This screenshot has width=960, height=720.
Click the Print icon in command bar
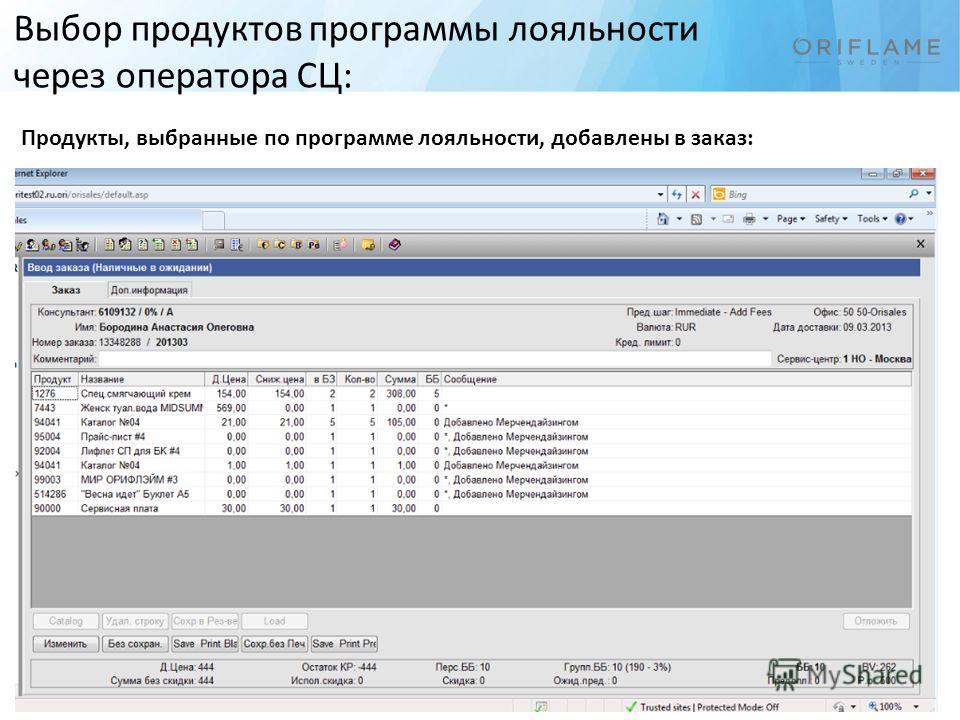749,219
